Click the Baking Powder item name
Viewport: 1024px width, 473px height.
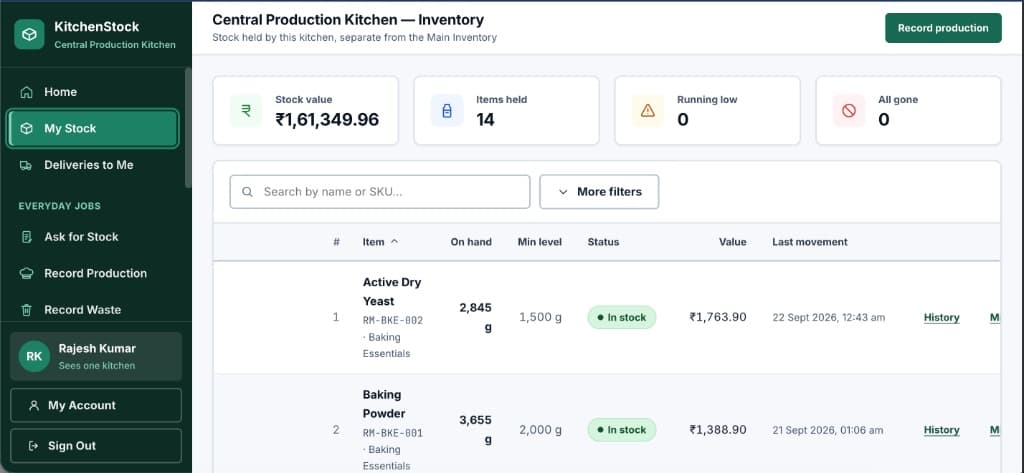point(384,404)
